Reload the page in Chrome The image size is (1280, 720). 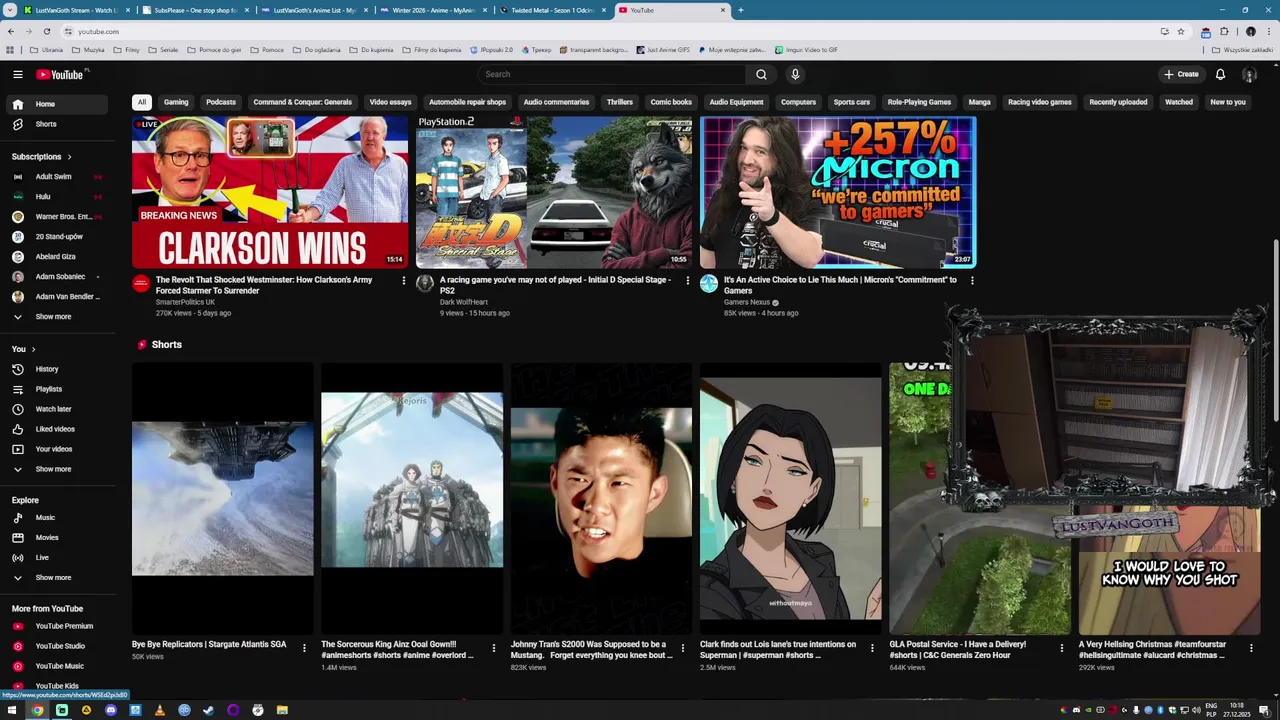point(46,31)
